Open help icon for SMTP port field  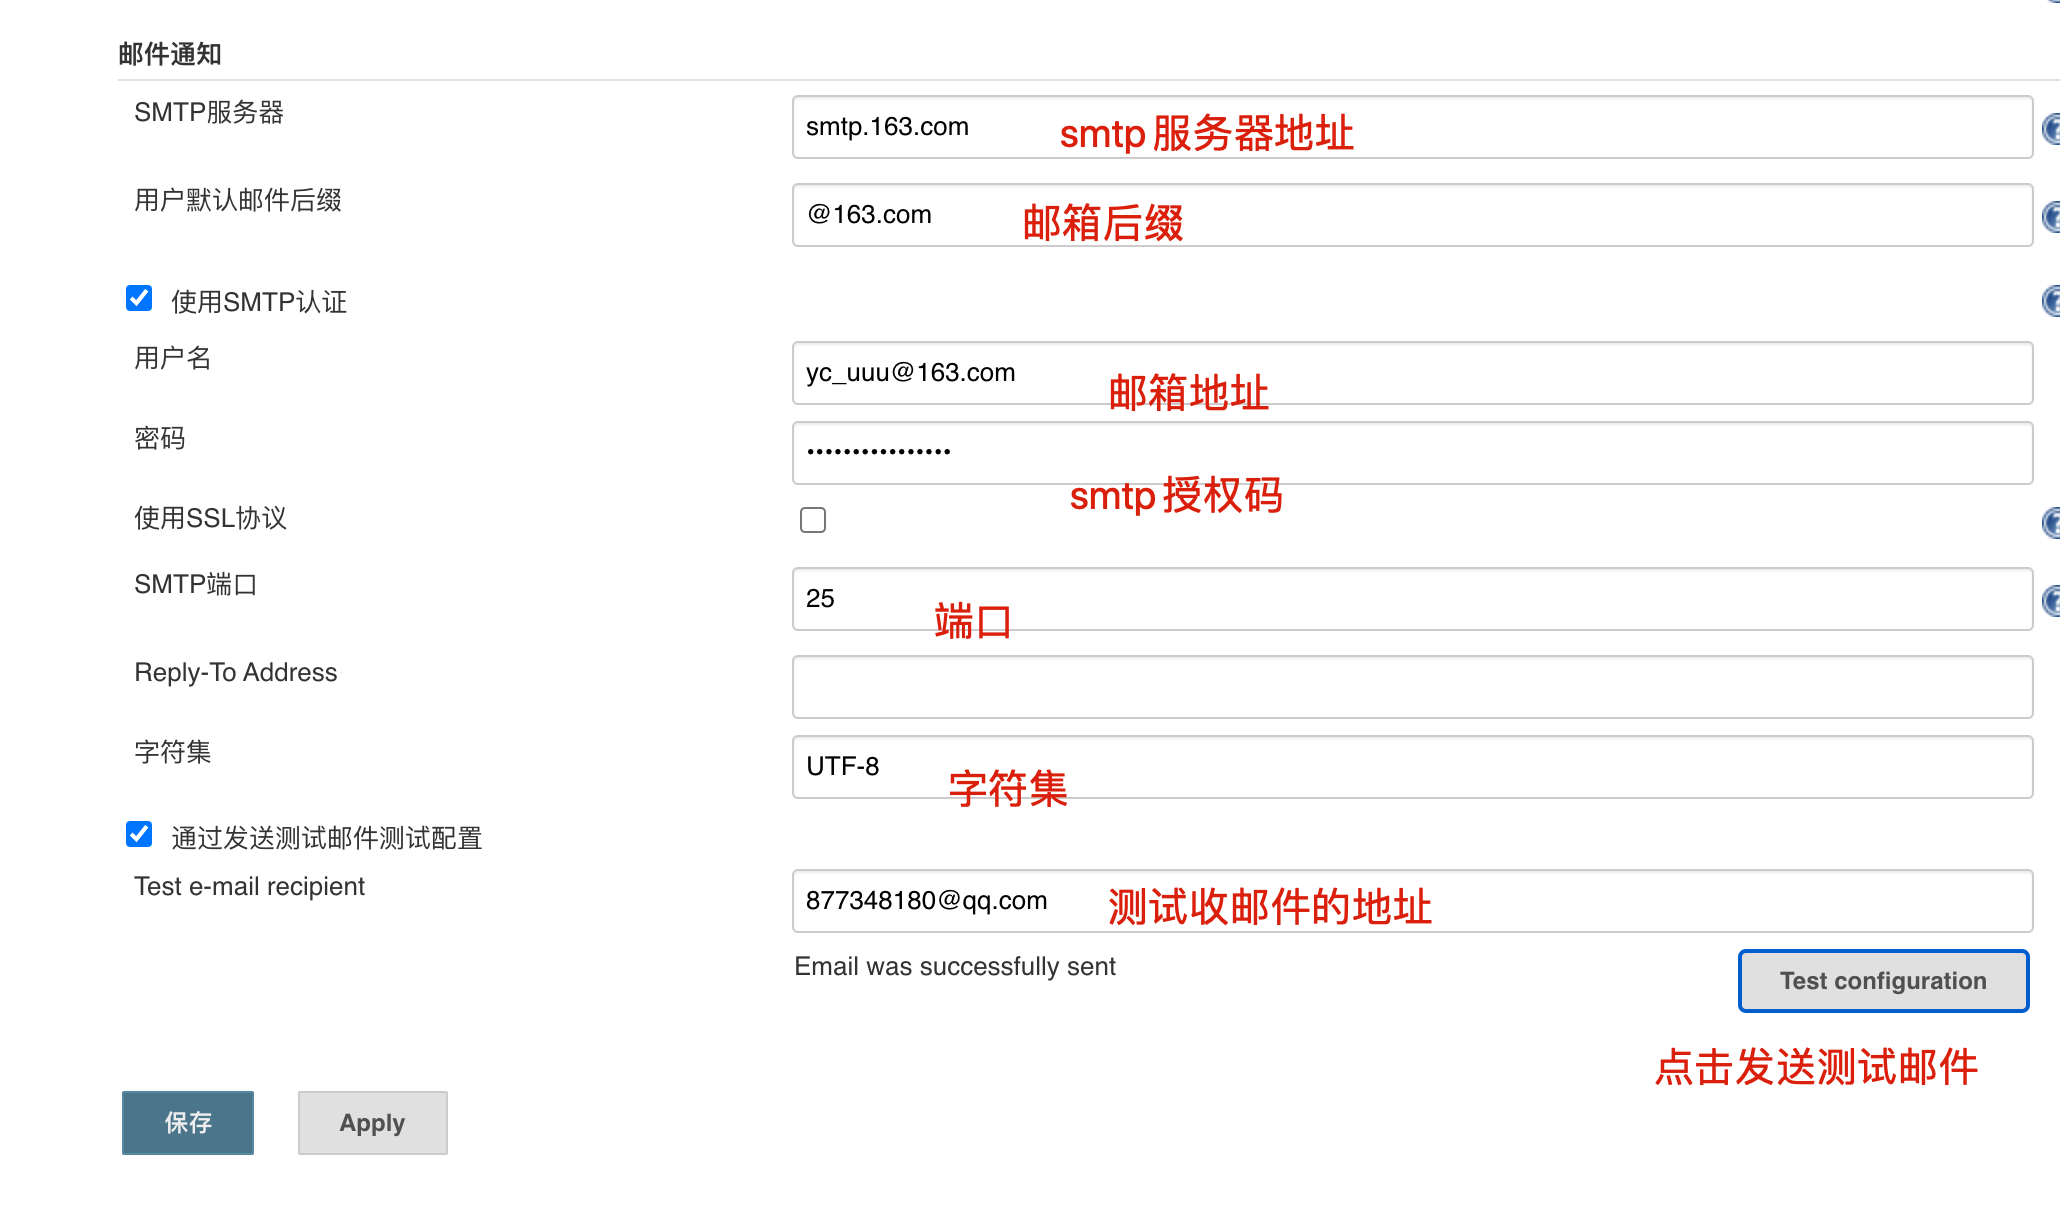pos(2051,600)
